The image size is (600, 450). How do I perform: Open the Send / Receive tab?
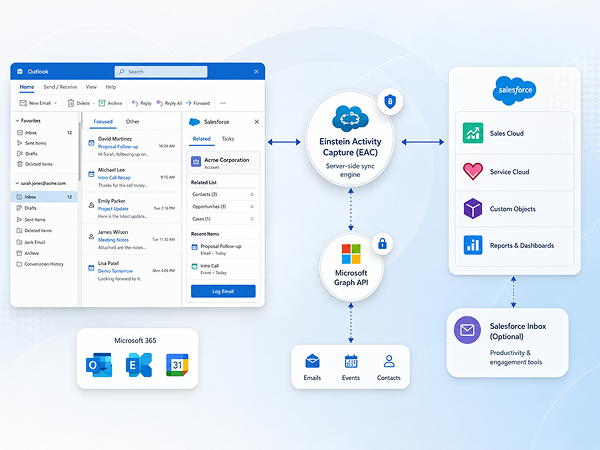60,87
